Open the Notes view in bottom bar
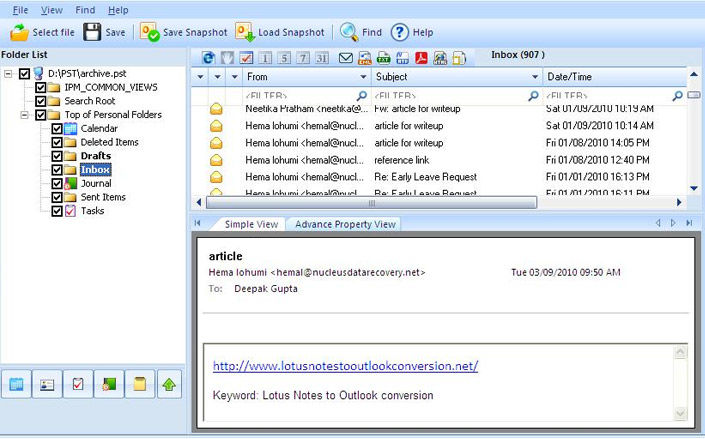The height and width of the screenshot is (439, 705). tap(140, 384)
